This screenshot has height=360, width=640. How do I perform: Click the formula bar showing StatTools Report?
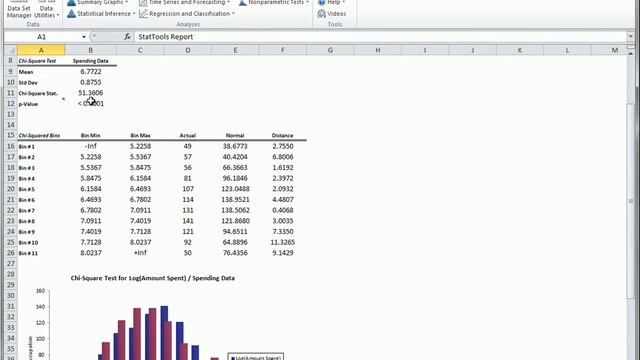pos(380,37)
